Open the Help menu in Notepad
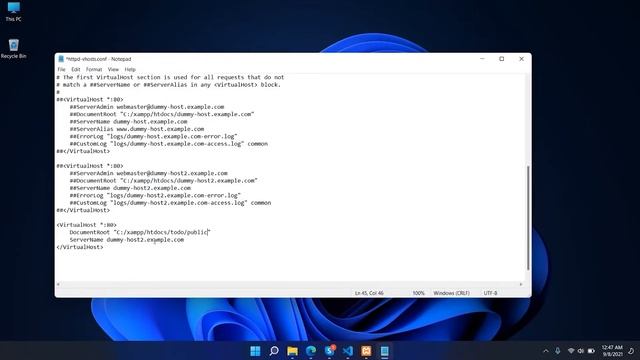Image resolution: width=640 pixels, height=360 pixels. coord(130,70)
